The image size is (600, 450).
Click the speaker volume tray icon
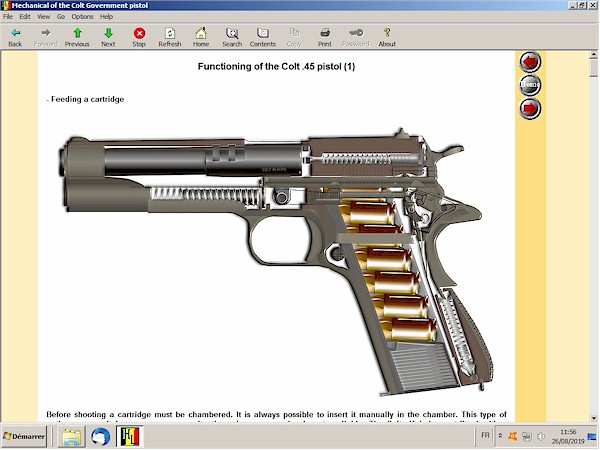(x=541, y=436)
